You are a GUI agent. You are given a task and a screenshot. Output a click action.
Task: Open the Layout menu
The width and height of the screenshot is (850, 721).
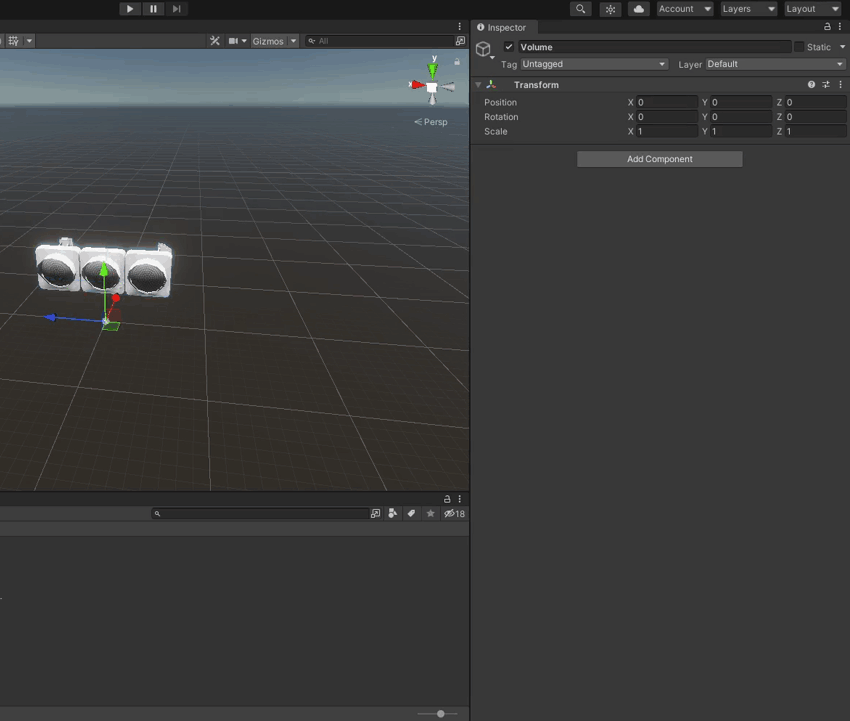(x=812, y=9)
